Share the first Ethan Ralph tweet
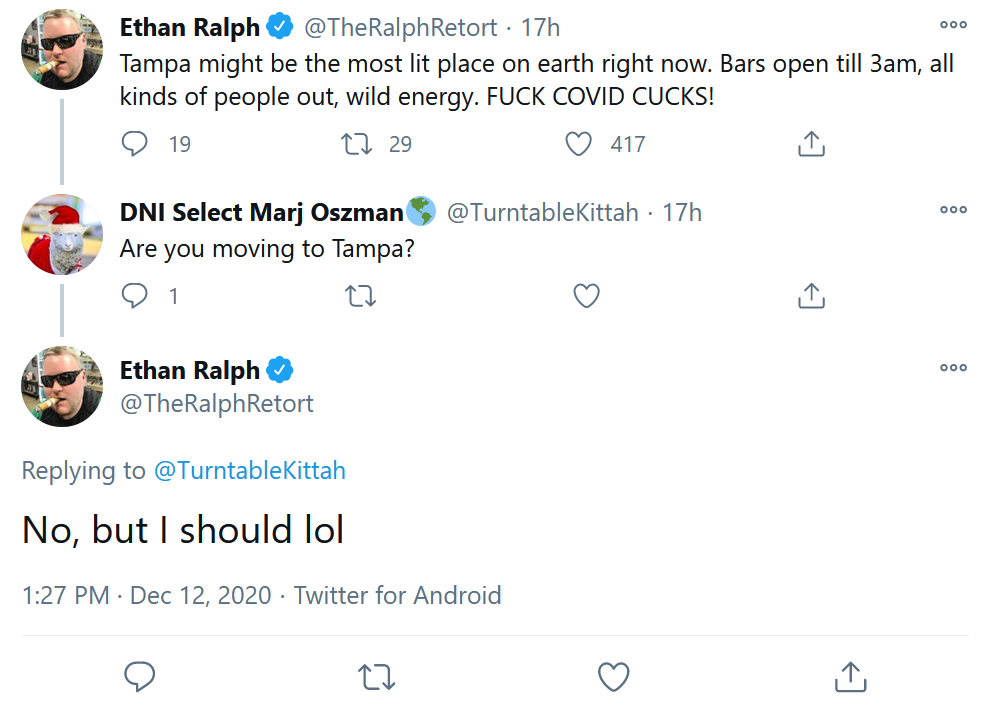990x706 pixels. (x=811, y=144)
